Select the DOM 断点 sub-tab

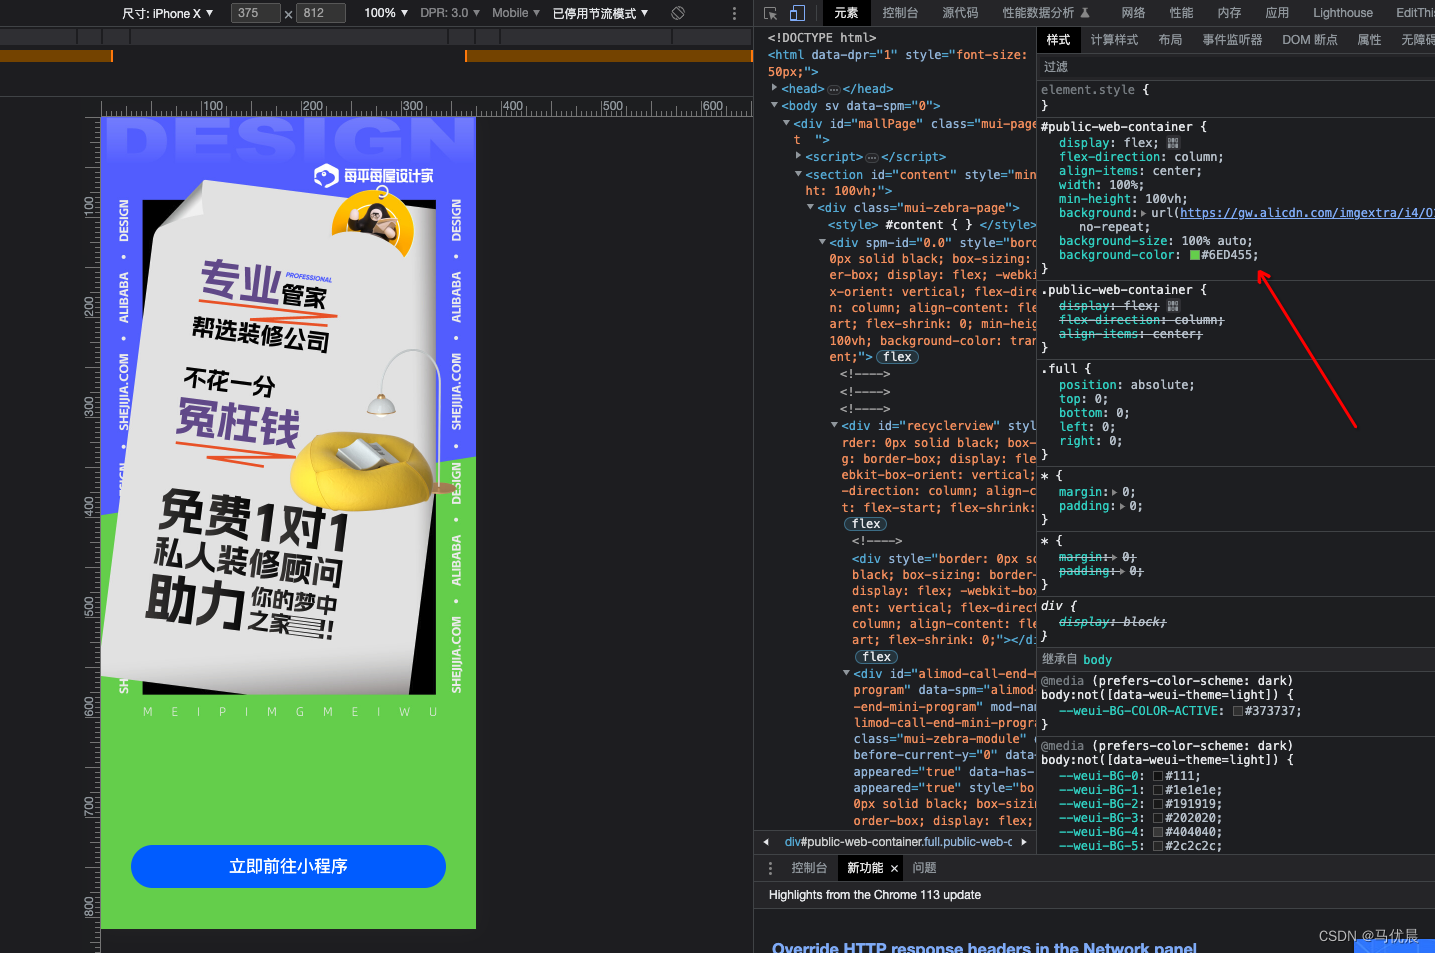[x=1310, y=40]
